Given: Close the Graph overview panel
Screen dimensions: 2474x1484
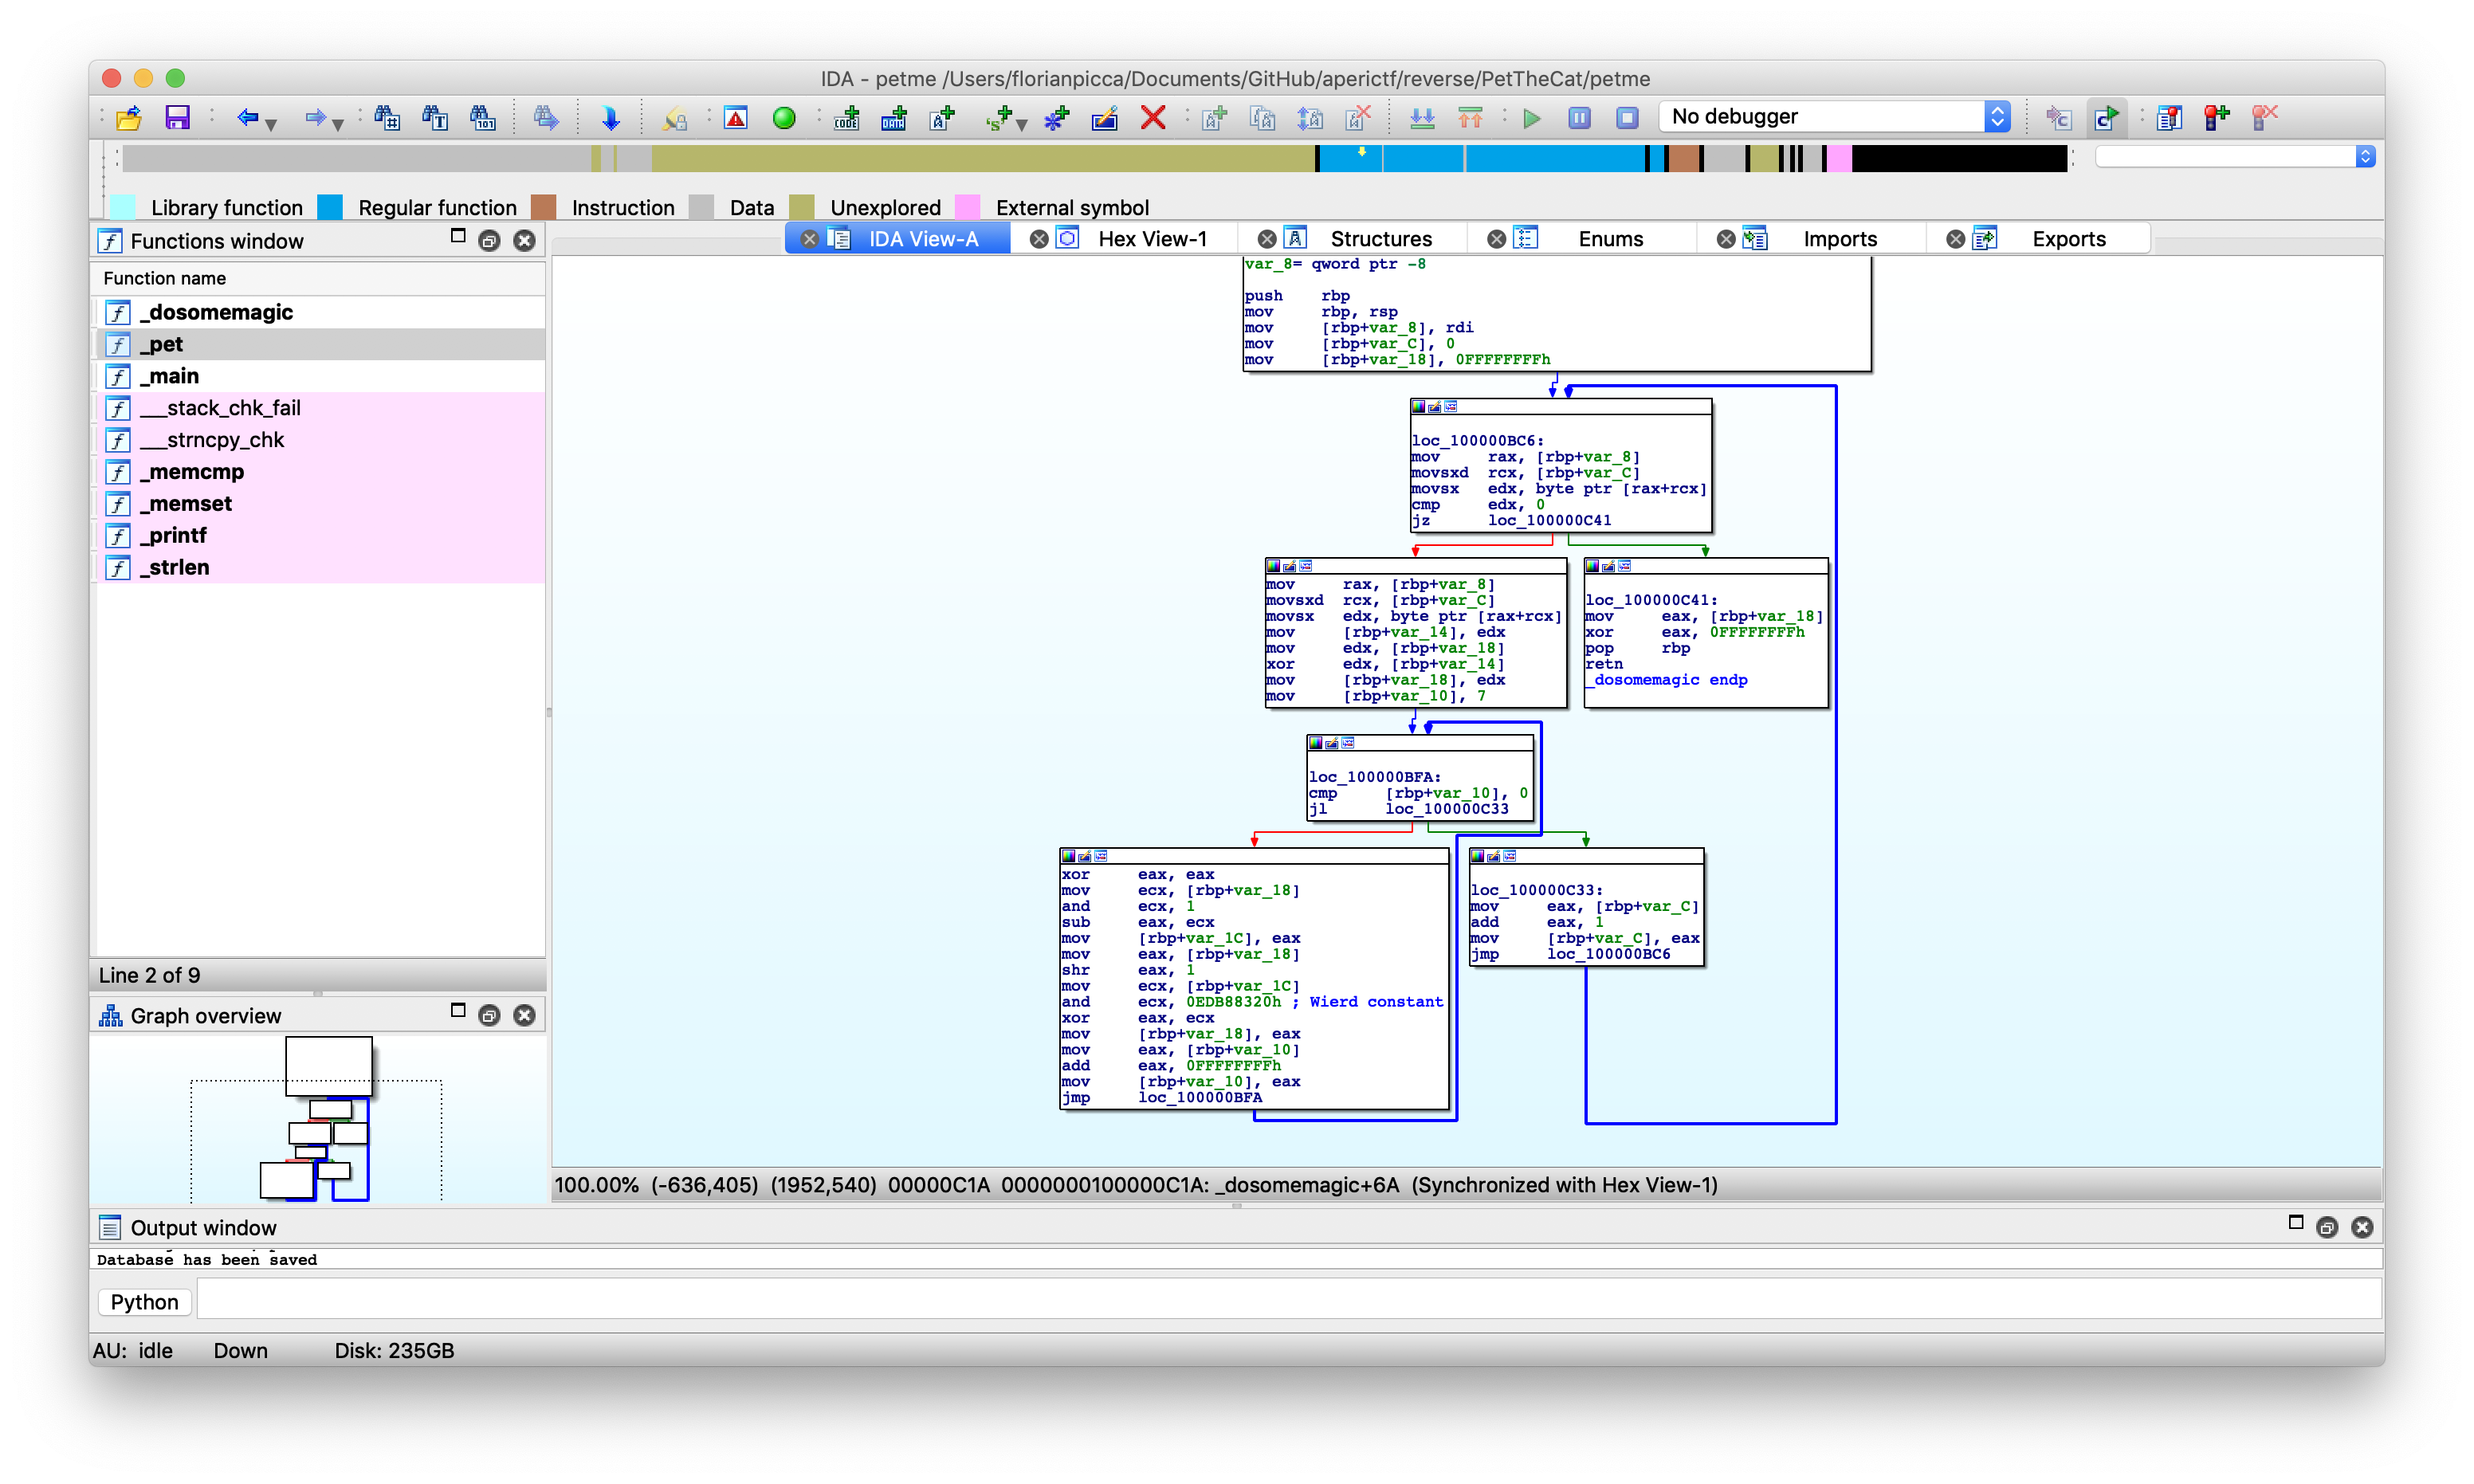Looking at the screenshot, I should click(x=524, y=1015).
